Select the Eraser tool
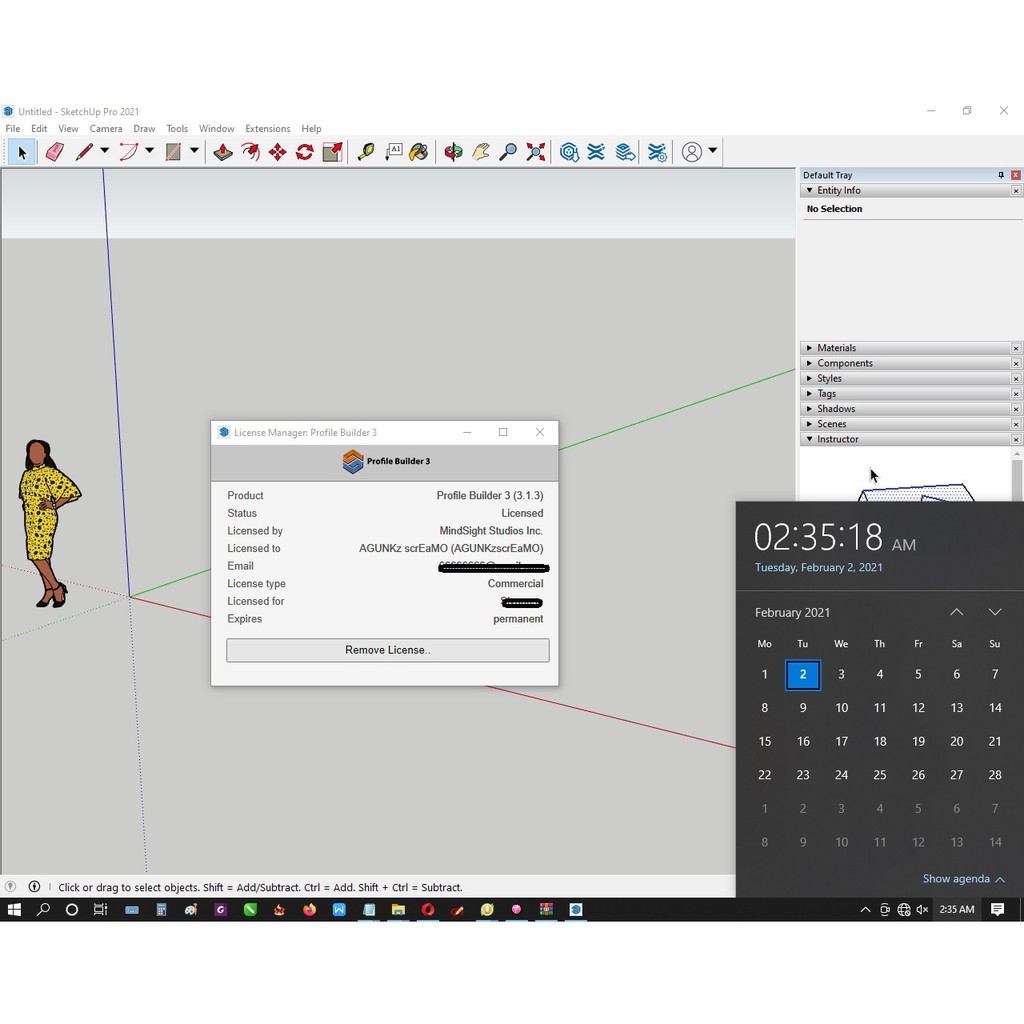This screenshot has width=1024, height=1024. [x=54, y=152]
